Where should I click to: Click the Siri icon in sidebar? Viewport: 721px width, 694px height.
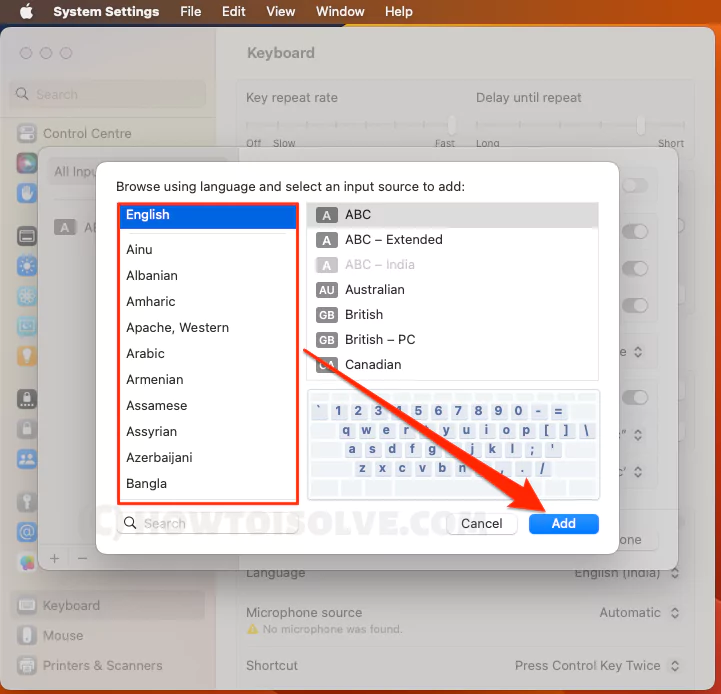(x=27, y=163)
